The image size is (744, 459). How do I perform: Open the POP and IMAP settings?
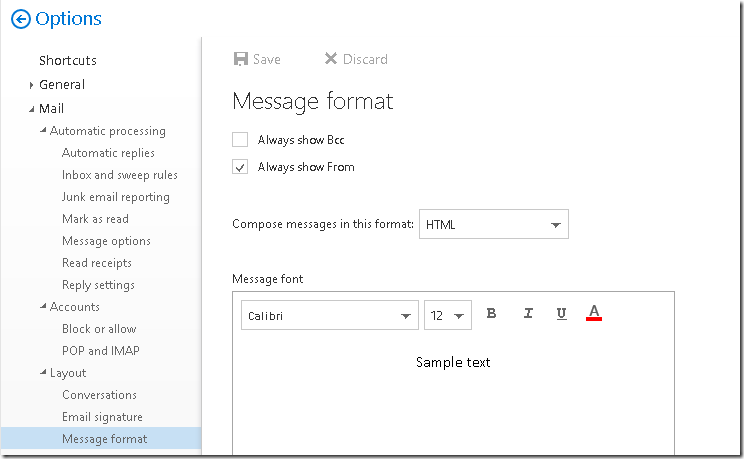101,351
